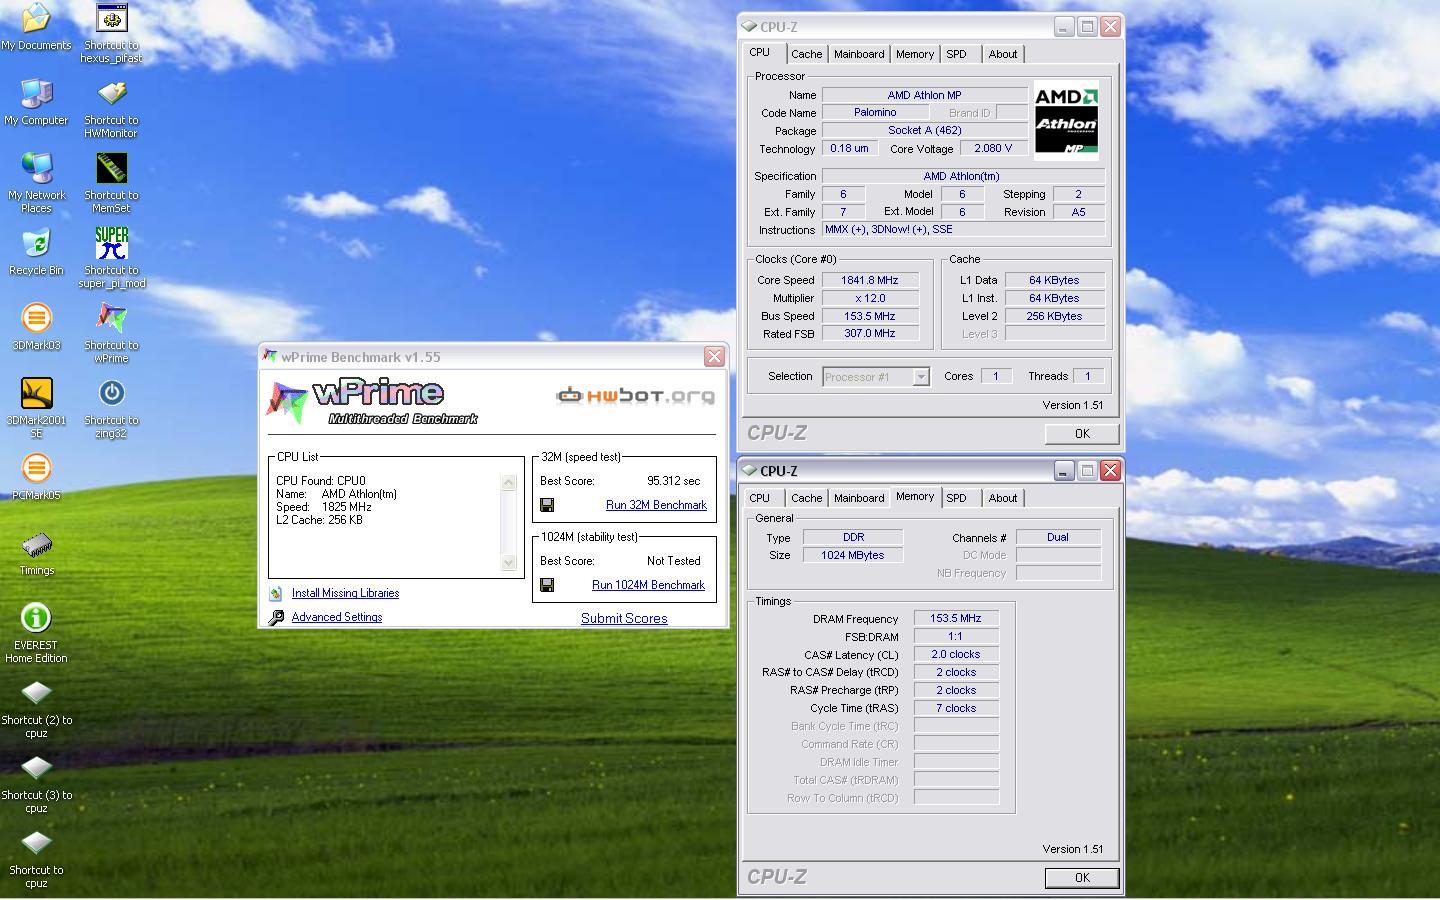Select the Timings desktop icon
Screen dimensions: 1440x900
[36, 543]
